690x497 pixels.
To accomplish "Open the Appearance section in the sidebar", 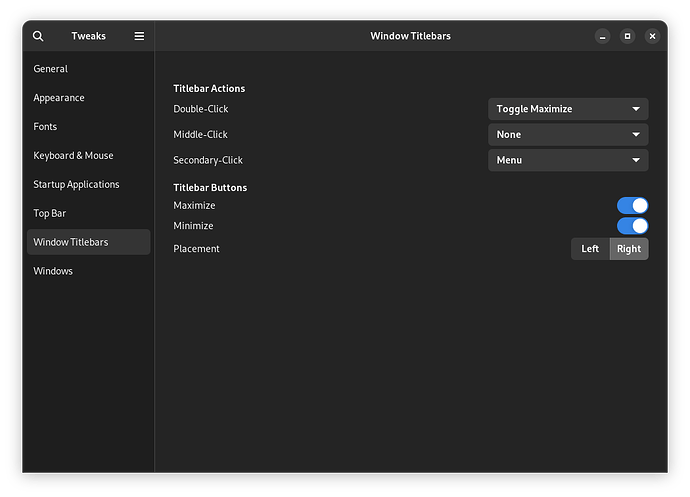I will pyautogui.click(x=59, y=98).
